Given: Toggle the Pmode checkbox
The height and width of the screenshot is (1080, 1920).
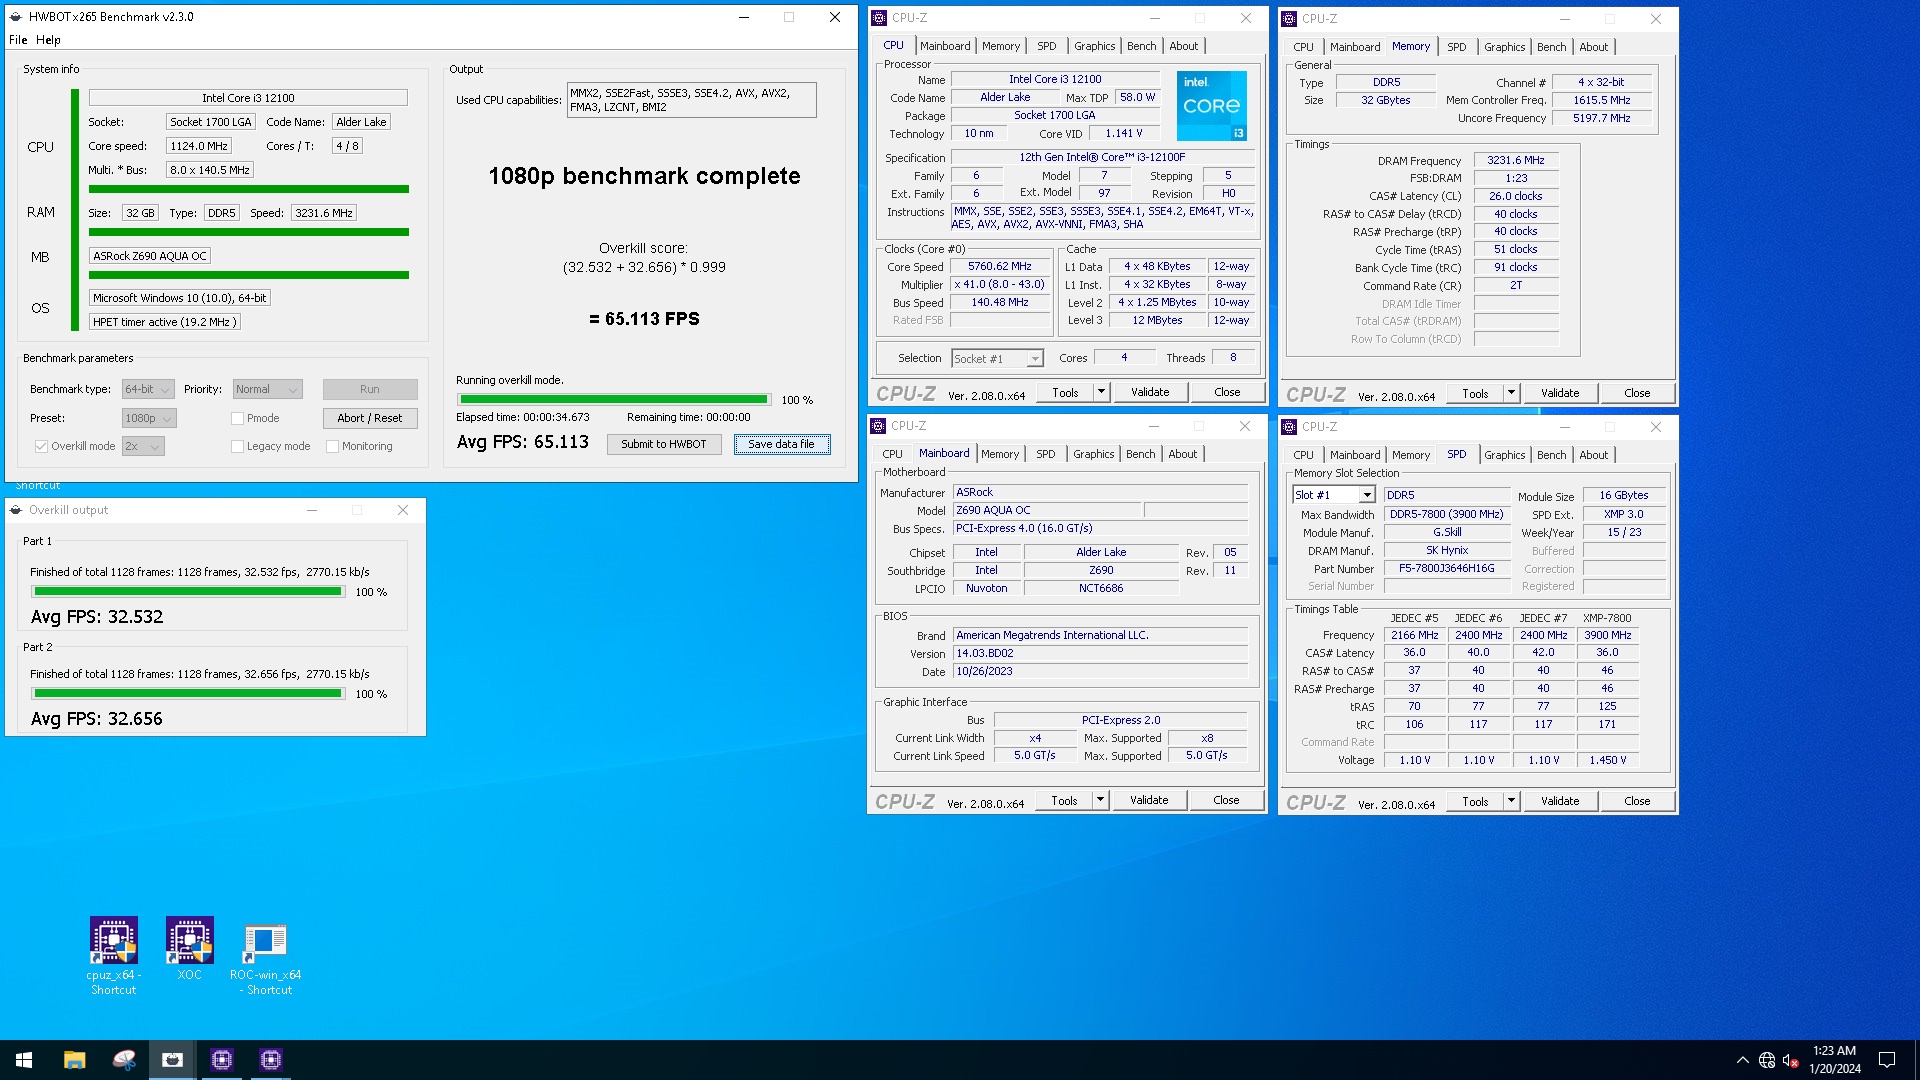Looking at the screenshot, I should click(x=237, y=418).
